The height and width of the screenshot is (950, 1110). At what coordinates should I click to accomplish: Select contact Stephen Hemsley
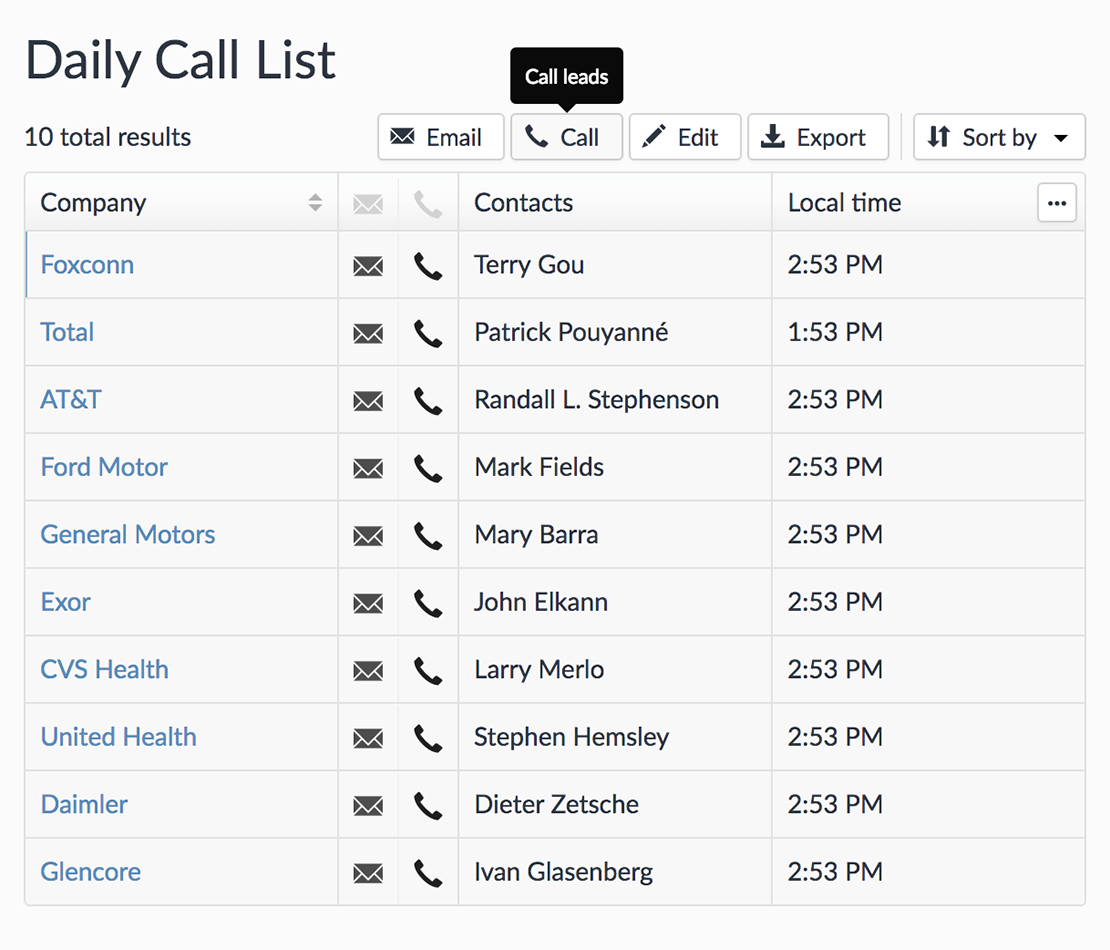point(571,737)
